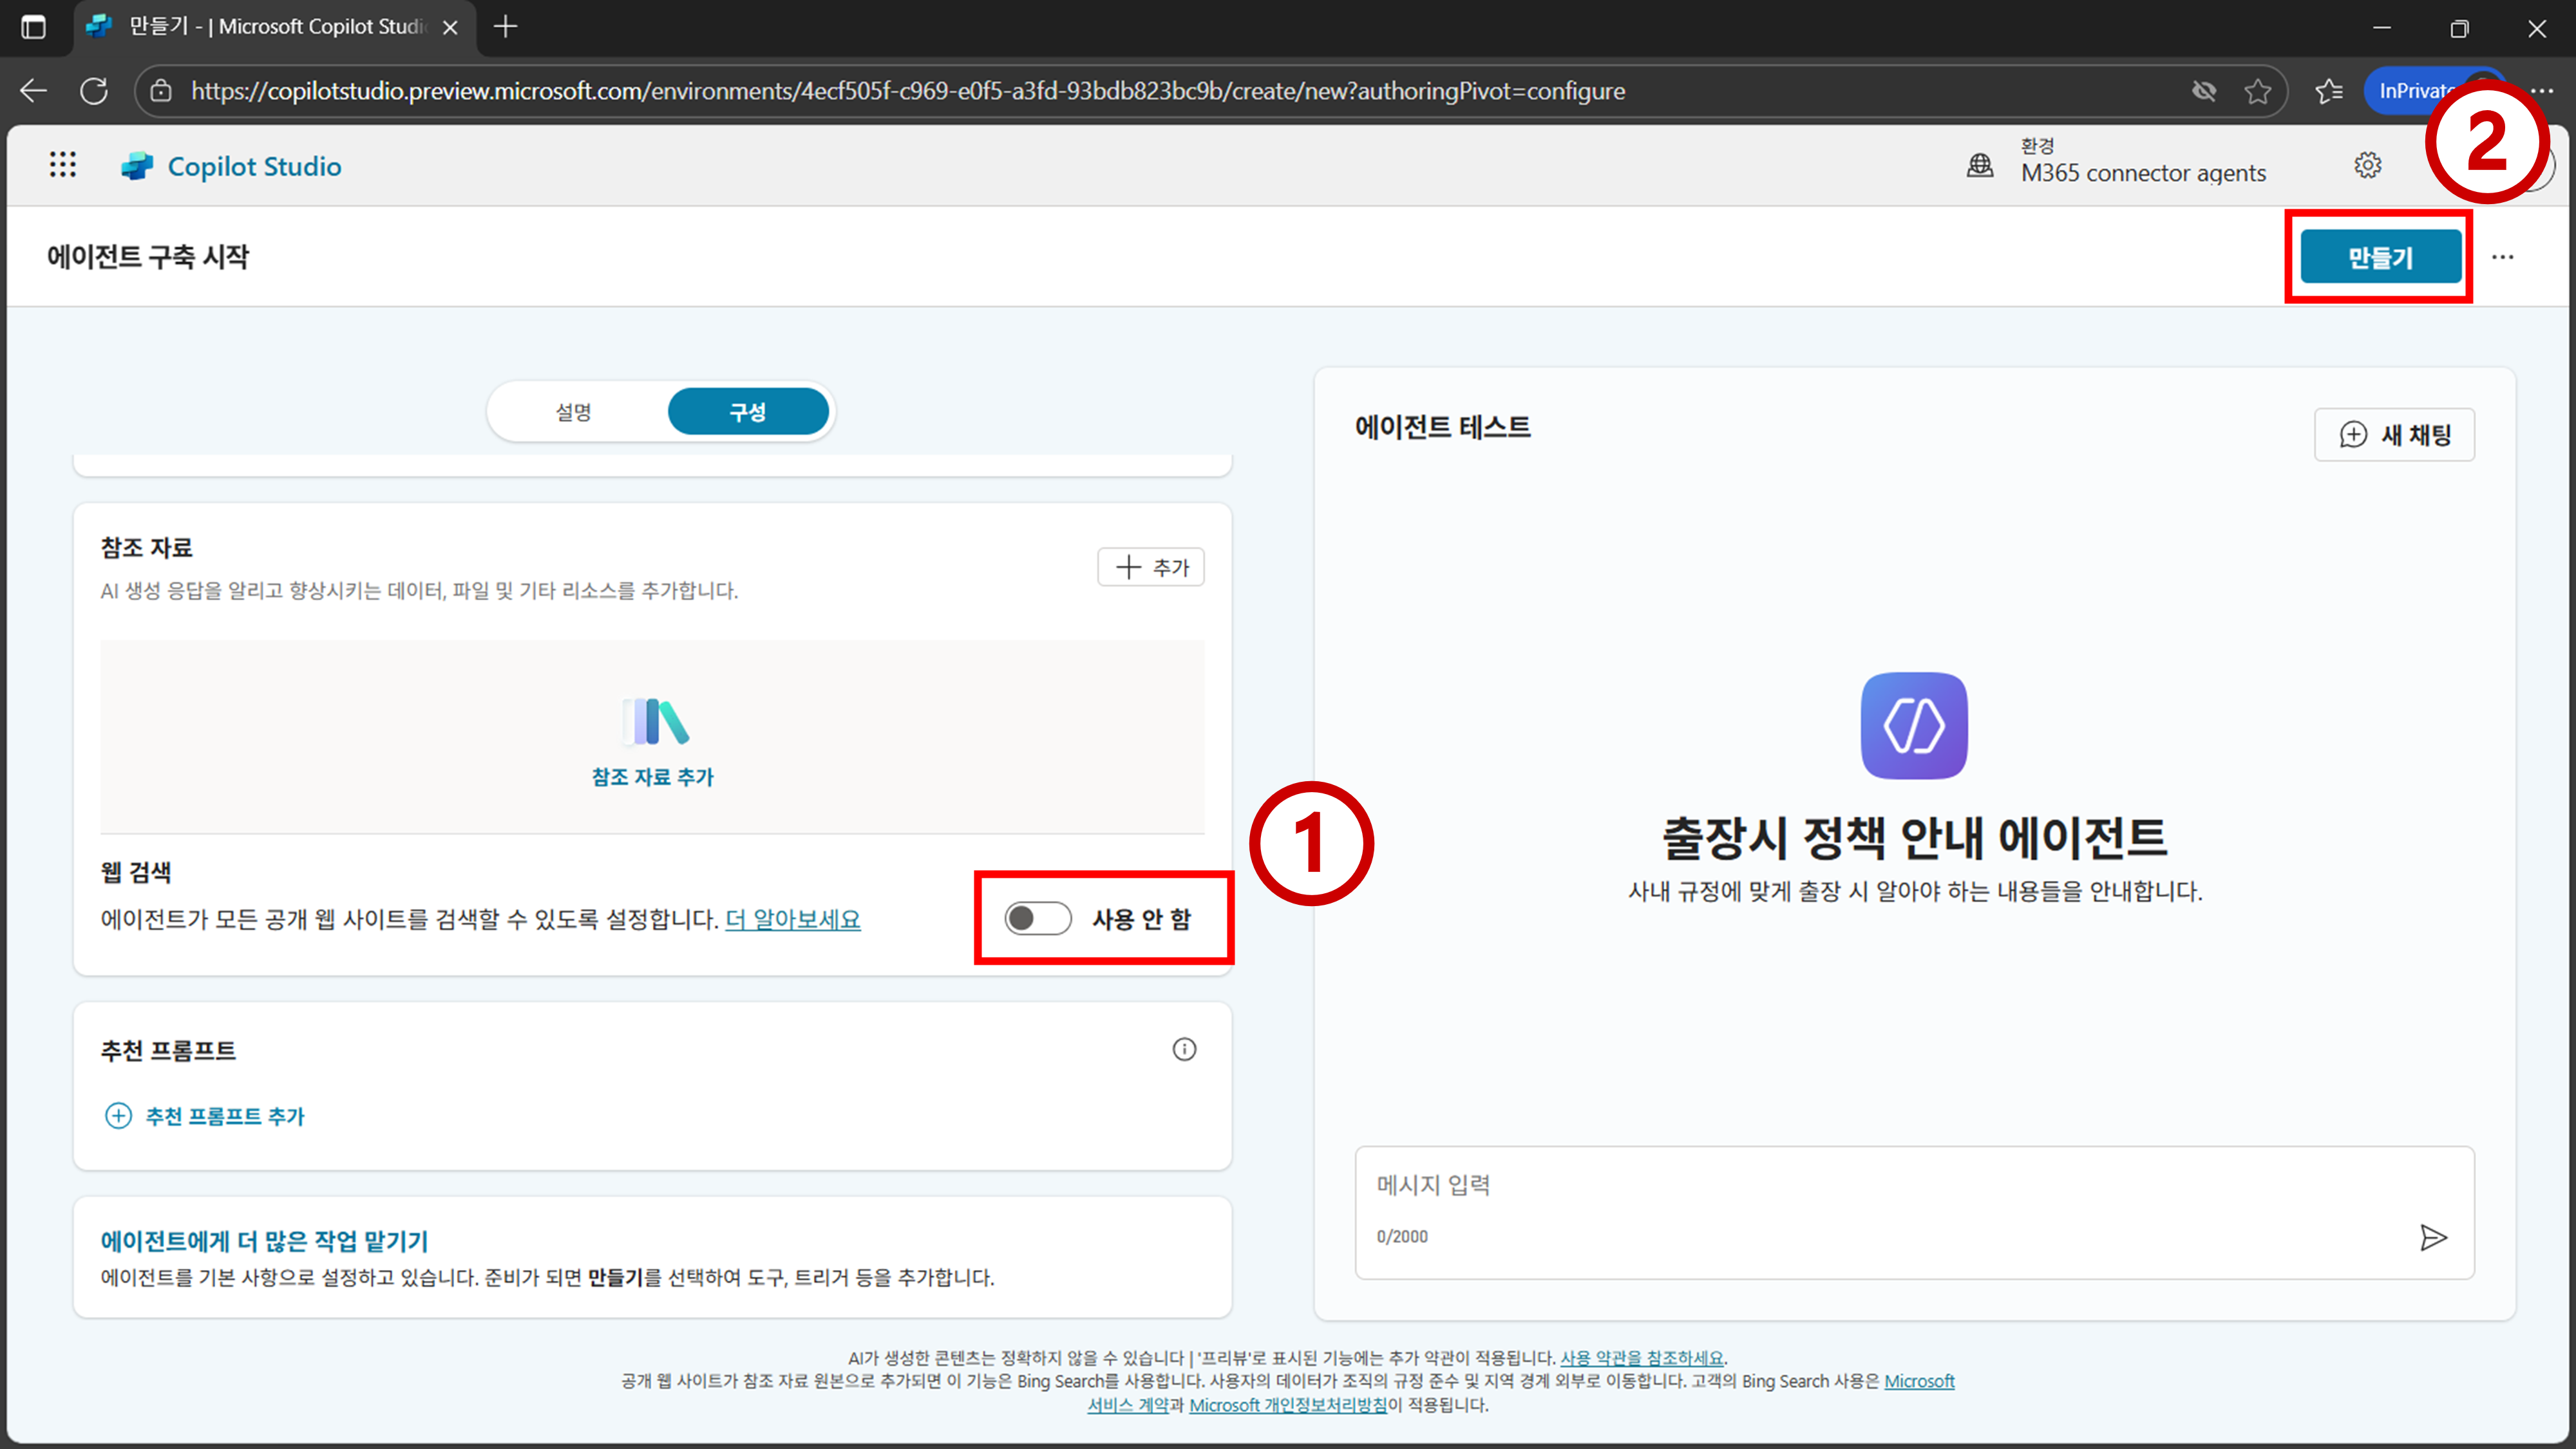
Task: Click the blue 만들기 button
Action: click(x=2380, y=257)
